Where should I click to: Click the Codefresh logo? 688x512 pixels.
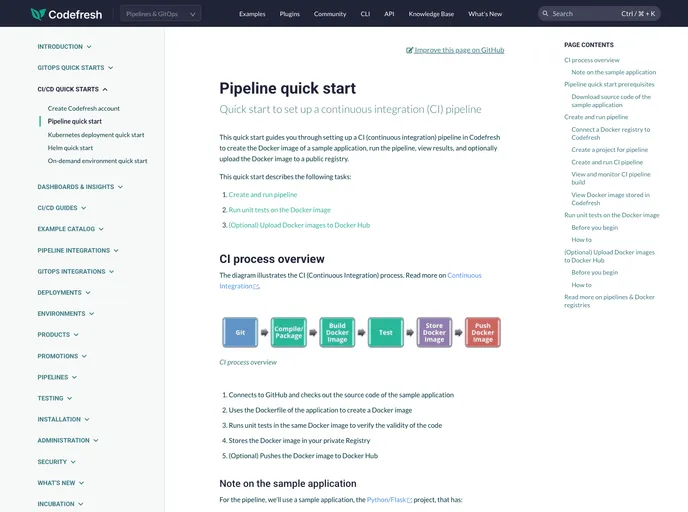[66, 14]
